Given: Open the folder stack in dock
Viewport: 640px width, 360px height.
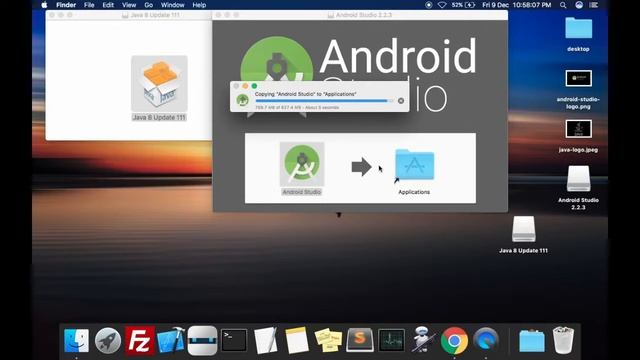Looking at the screenshot, I should pos(531,341).
